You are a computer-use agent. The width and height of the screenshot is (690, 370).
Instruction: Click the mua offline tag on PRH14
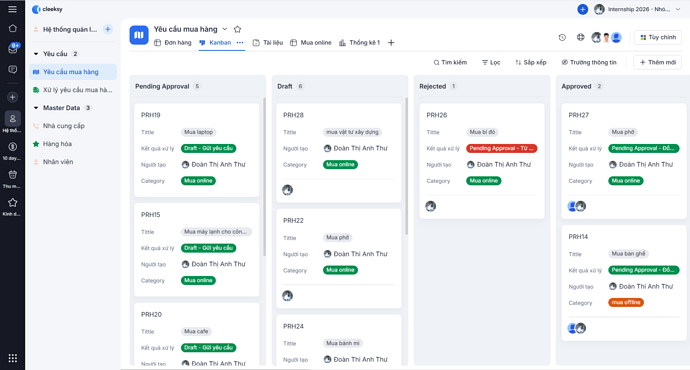(x=626, y=302)
